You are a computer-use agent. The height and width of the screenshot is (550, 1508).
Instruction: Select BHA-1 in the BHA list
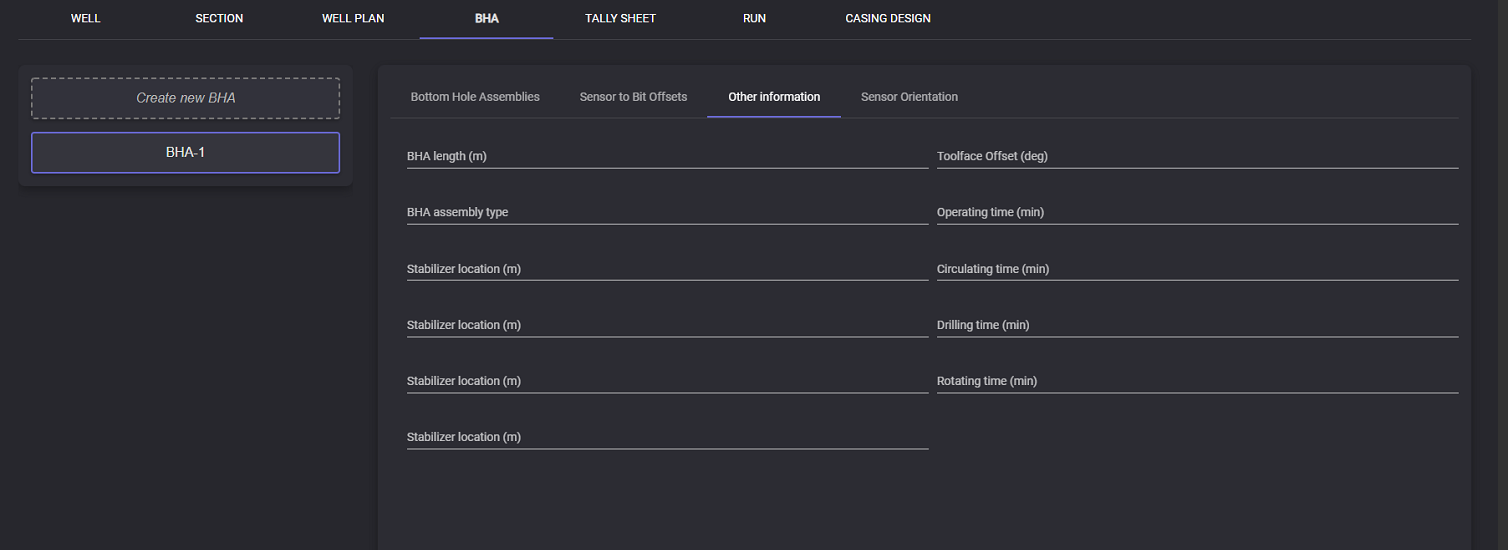pyautogui.click(x=186, y=153)
